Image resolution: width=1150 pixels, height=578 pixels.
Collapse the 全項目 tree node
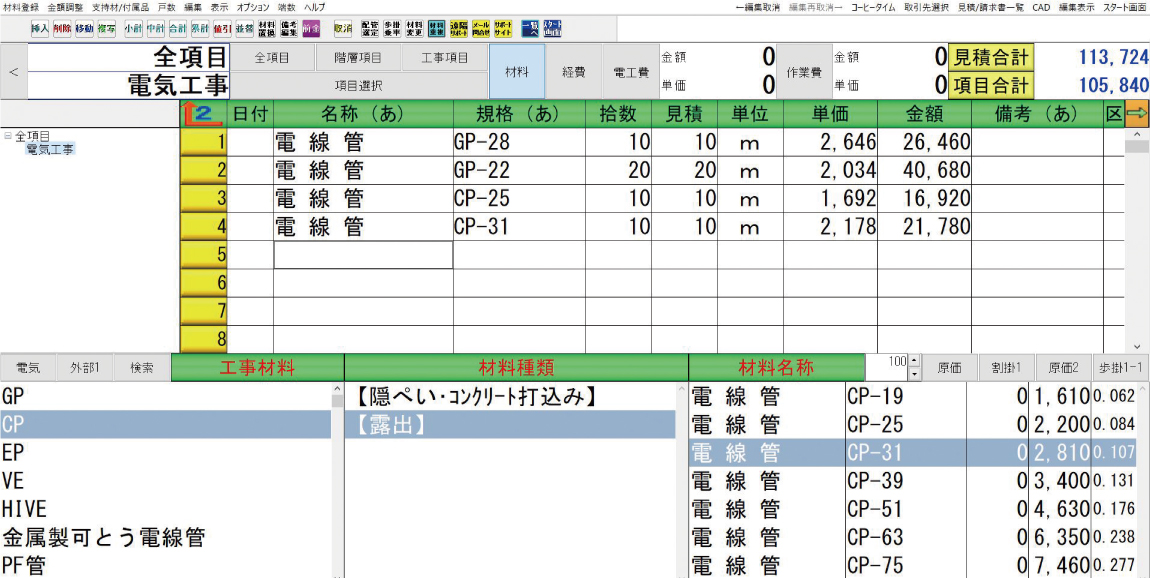click(x=7, y=136)
